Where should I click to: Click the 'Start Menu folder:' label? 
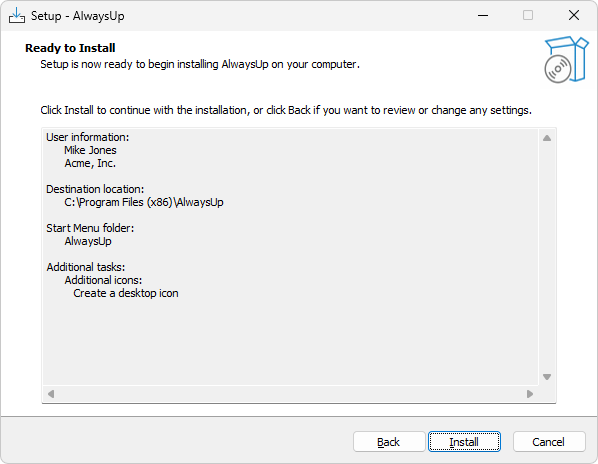pyautogui.click(x=90, y=228)
